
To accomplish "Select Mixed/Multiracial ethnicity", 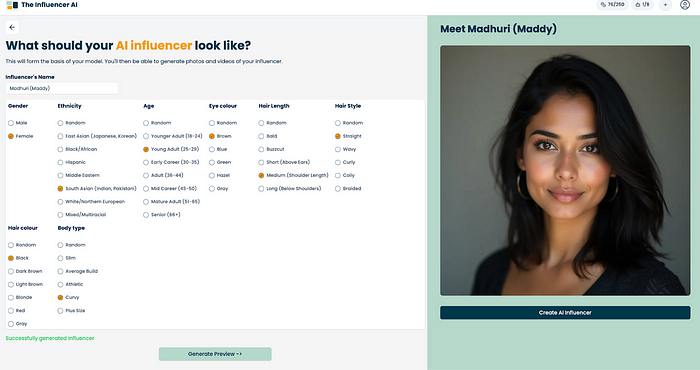I will [x=82, y=215].
